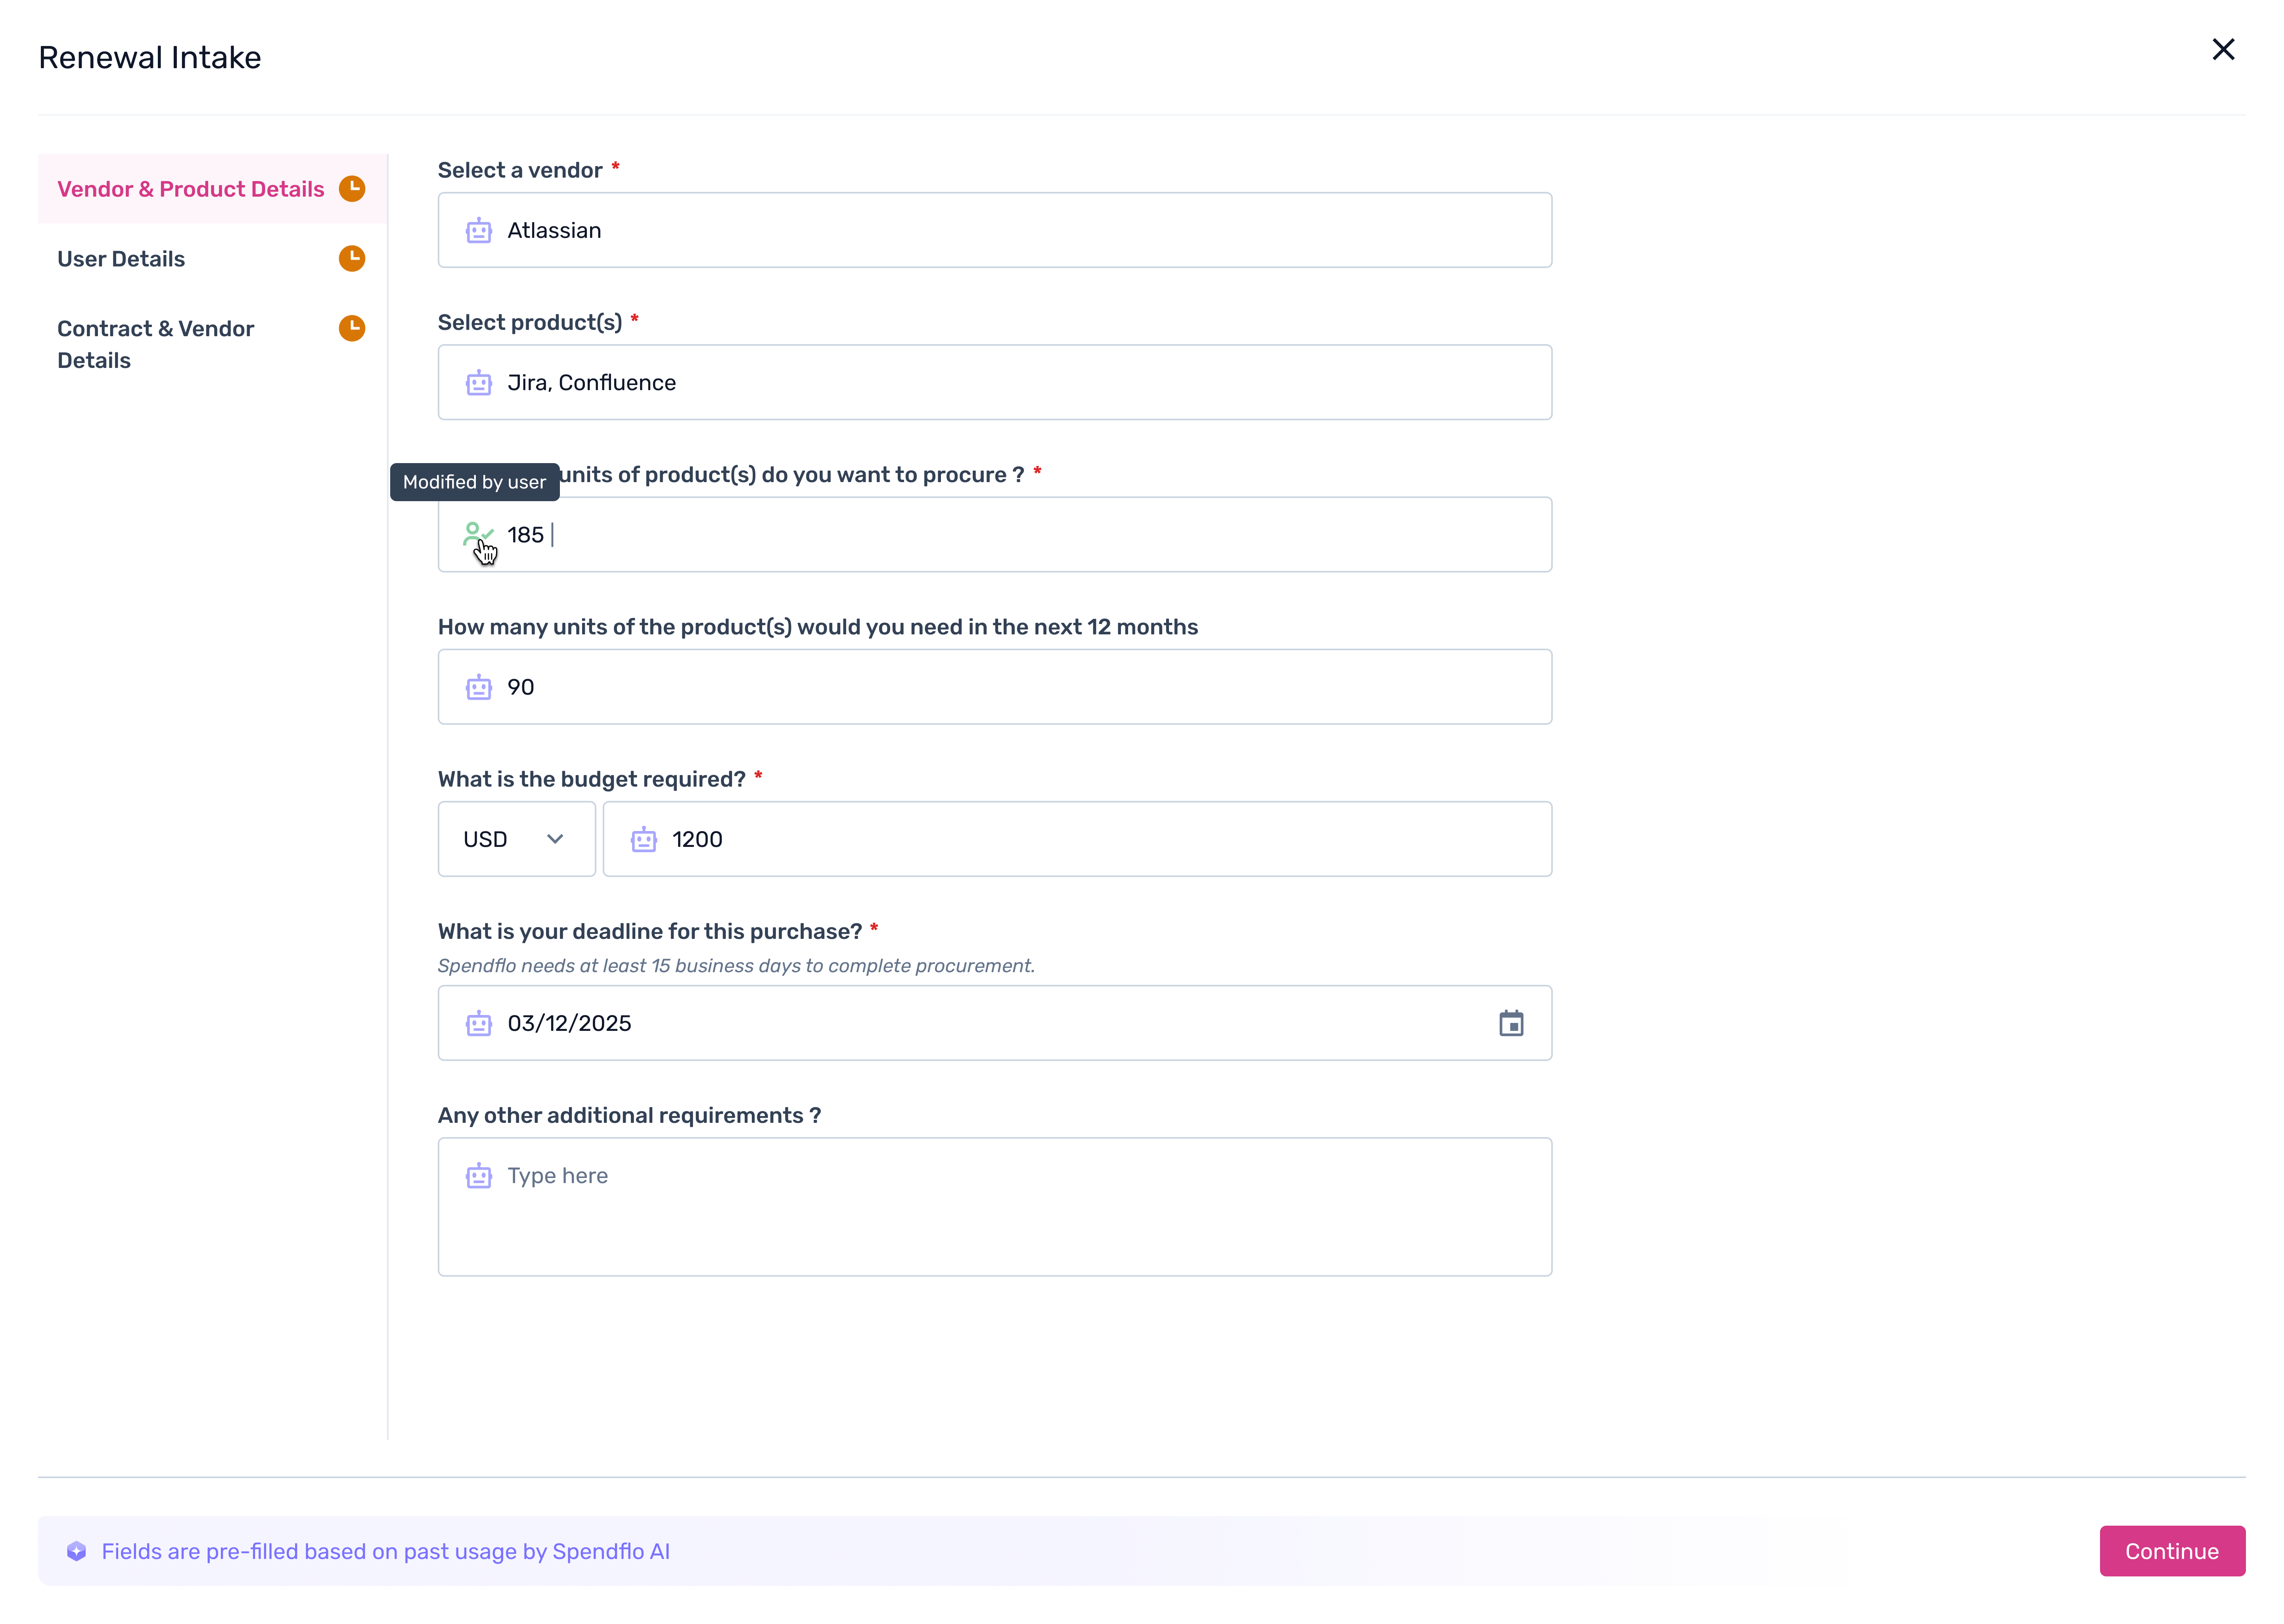Click clock badge next to User Details
This screenshot has height=1624, width=2284.
(x=352, y=258)
